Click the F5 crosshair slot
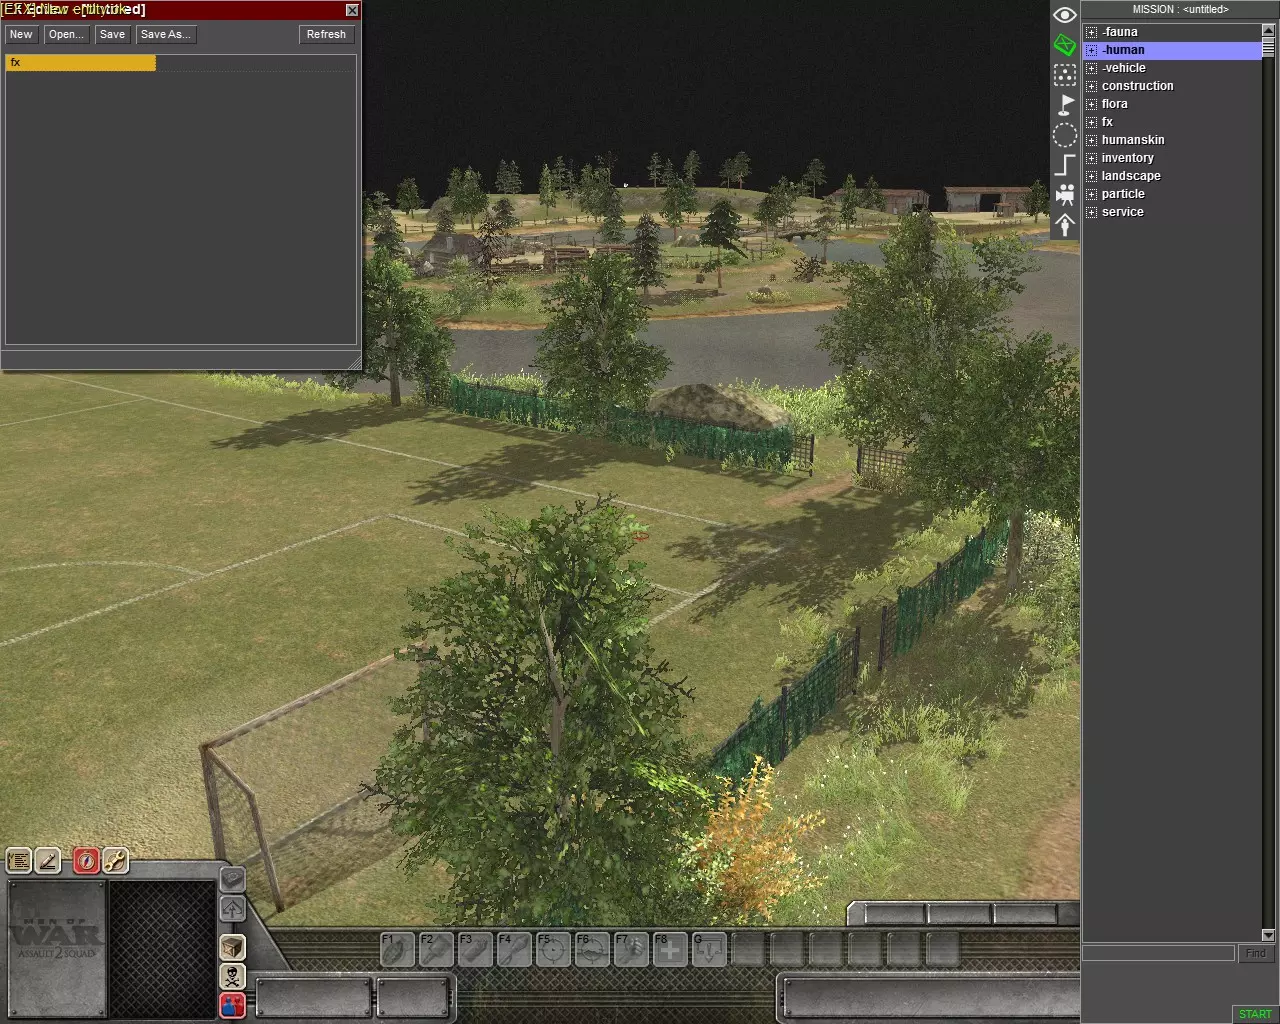The height and width of the screenshot is (1024, 1280). [553, 949]
